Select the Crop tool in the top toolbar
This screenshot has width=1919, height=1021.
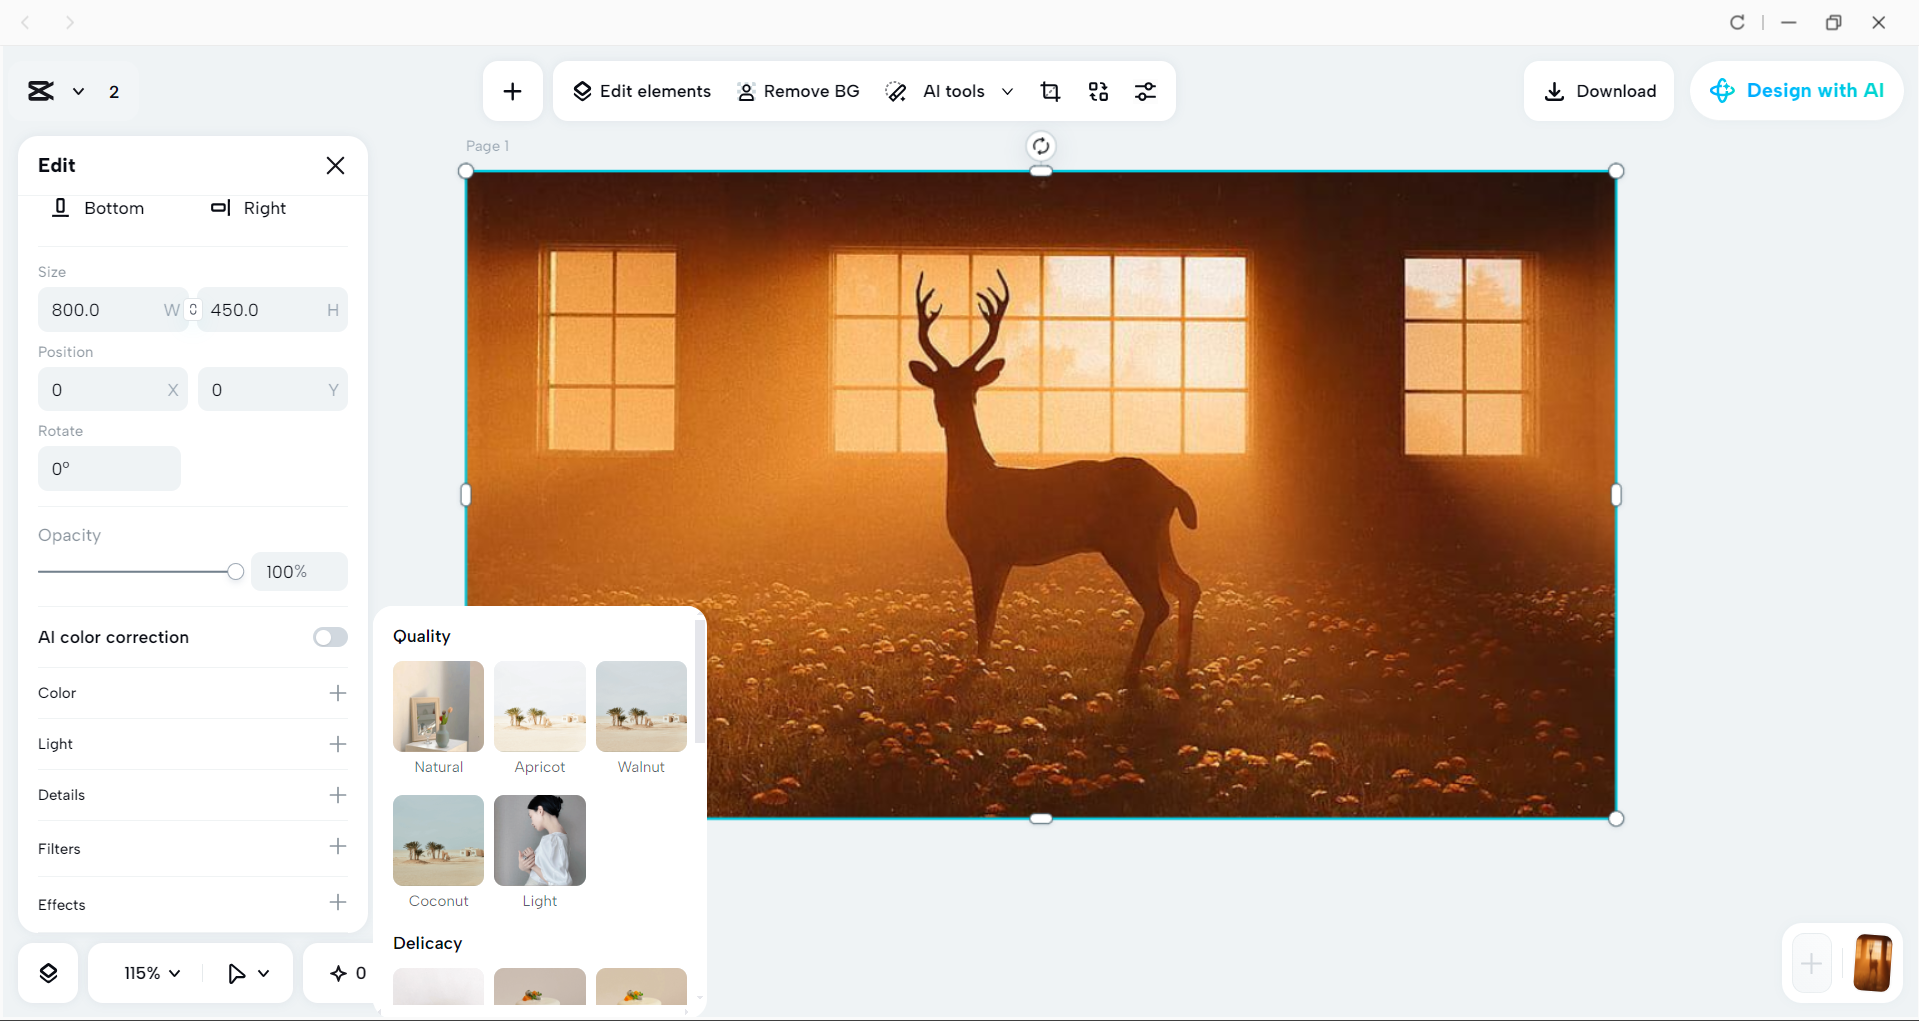1050,91
